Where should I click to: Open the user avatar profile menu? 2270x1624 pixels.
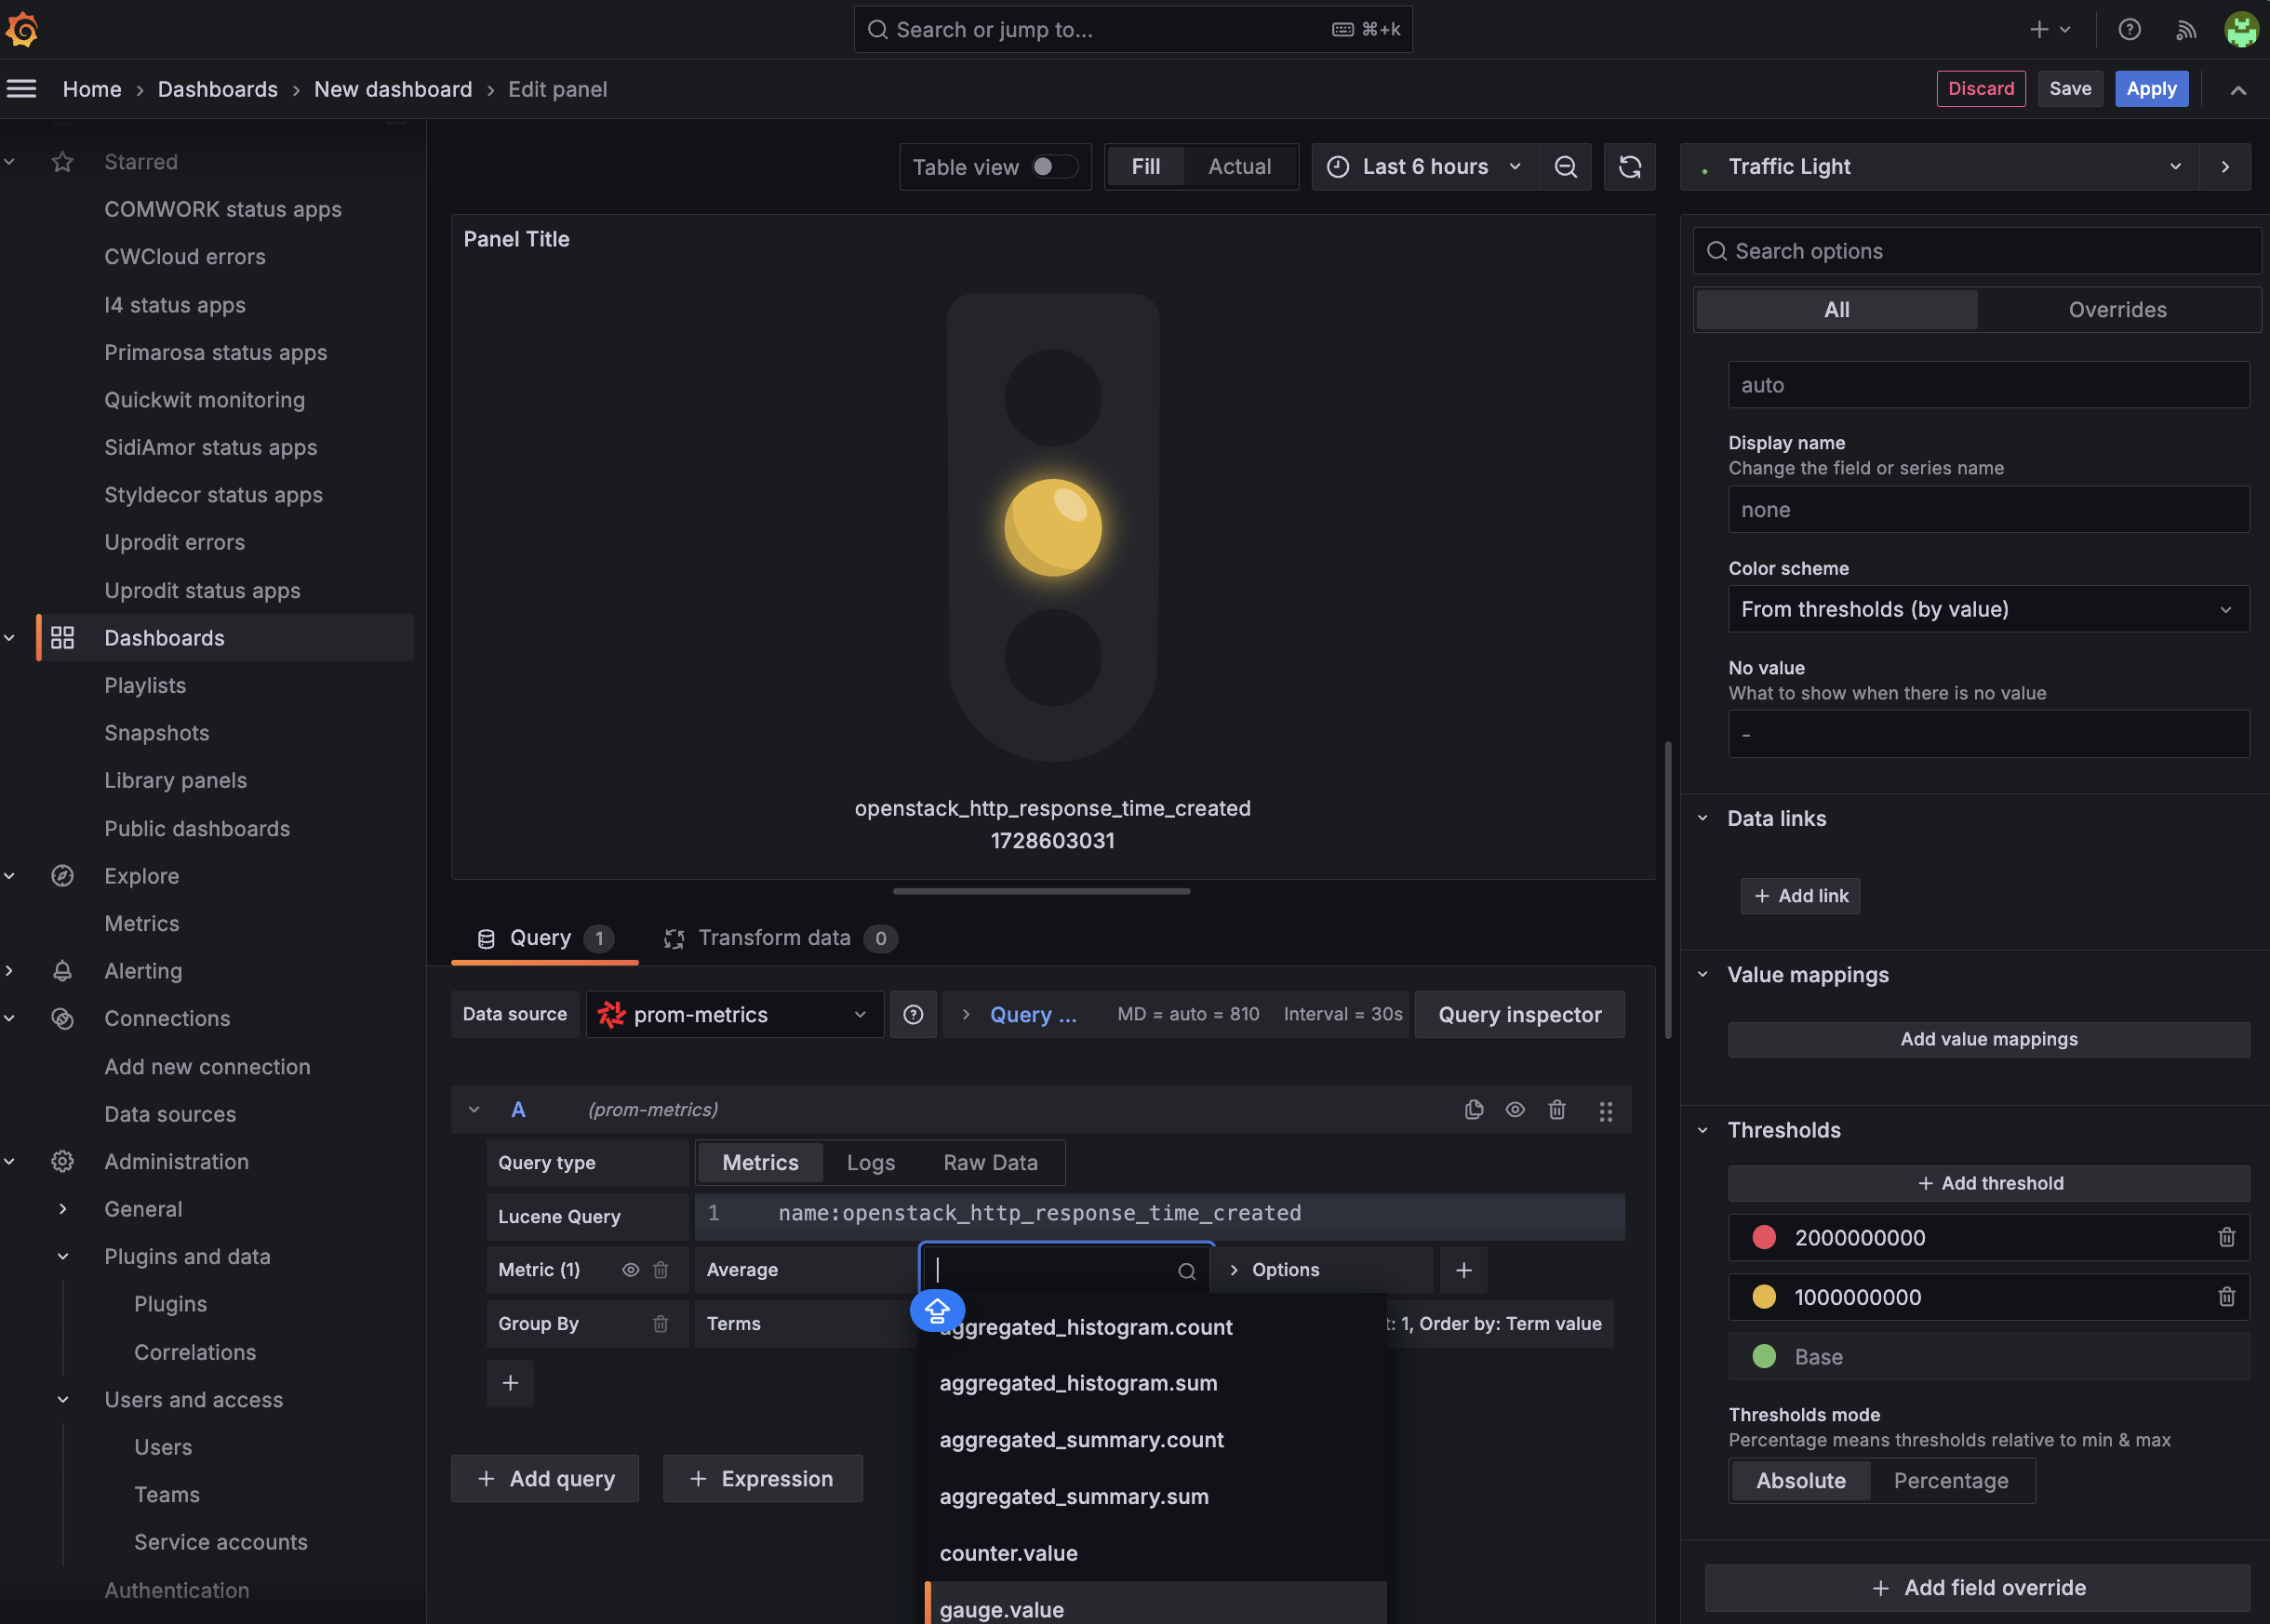2241,29
